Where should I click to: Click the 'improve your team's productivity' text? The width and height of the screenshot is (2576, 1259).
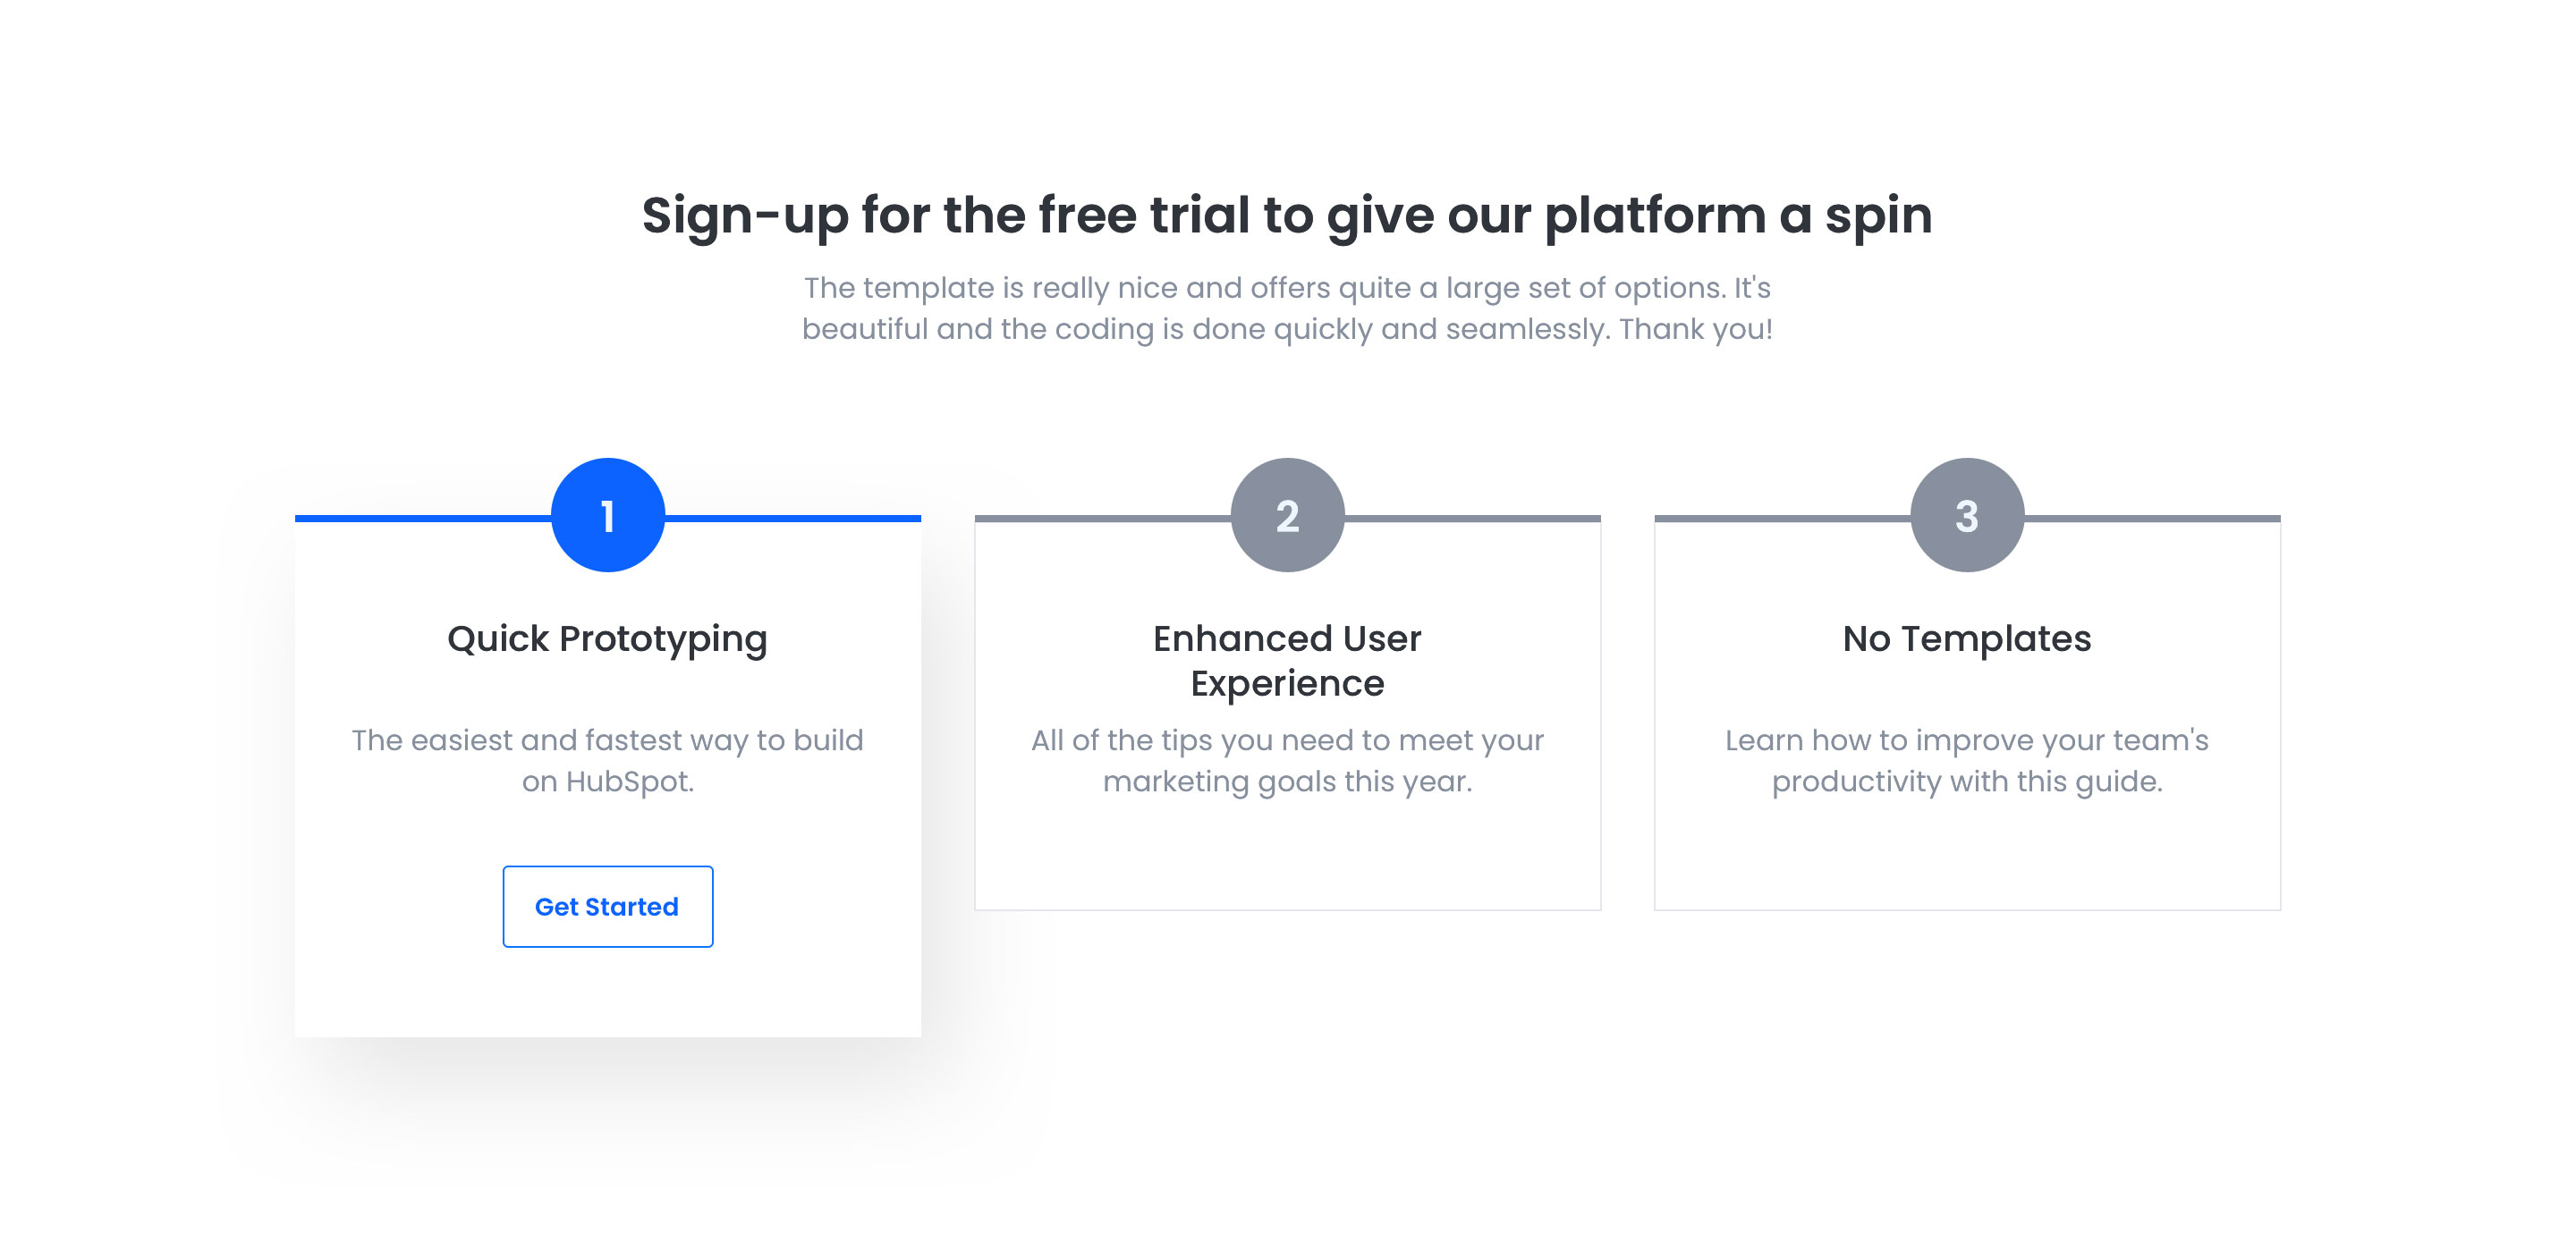pos(1967,760)
